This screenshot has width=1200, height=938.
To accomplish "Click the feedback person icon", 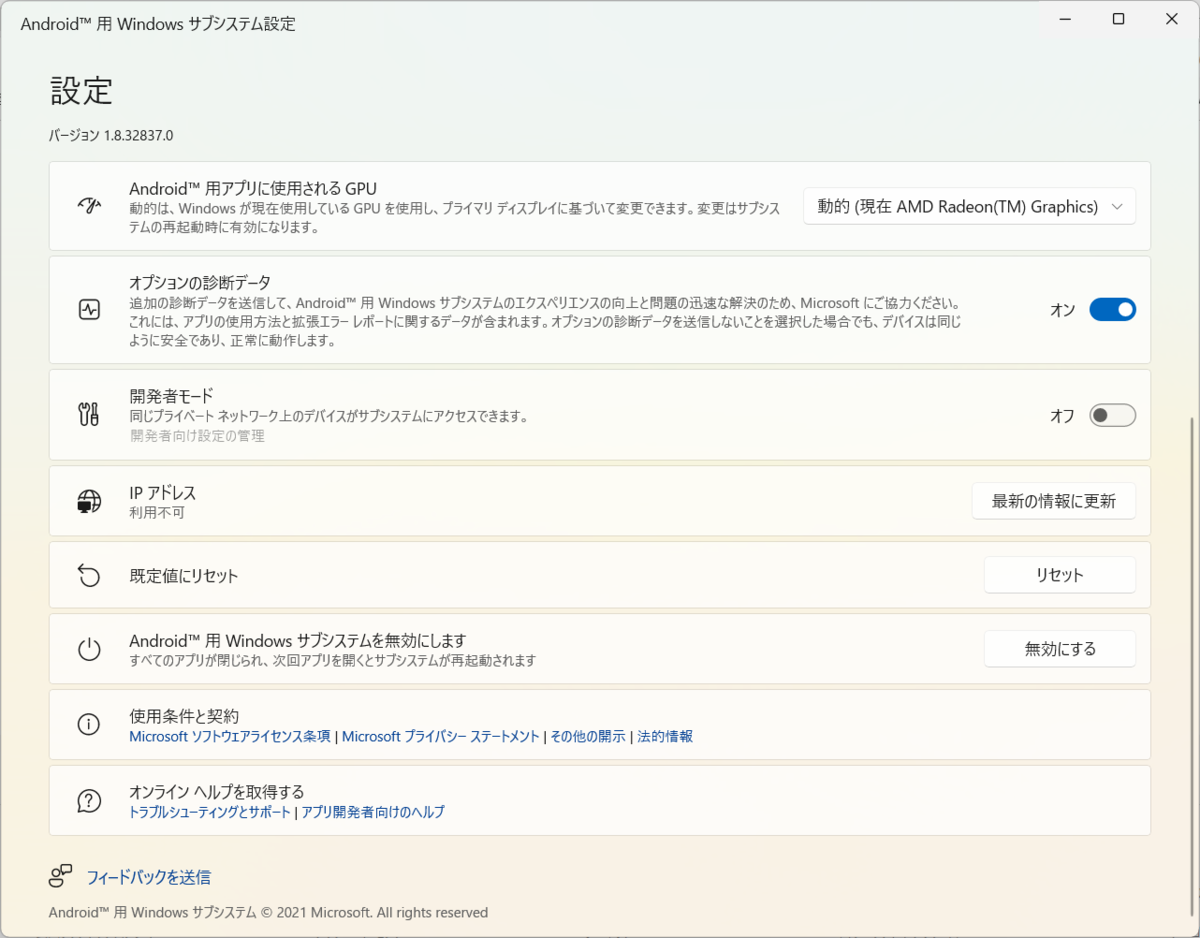I will tap(61, 877).
